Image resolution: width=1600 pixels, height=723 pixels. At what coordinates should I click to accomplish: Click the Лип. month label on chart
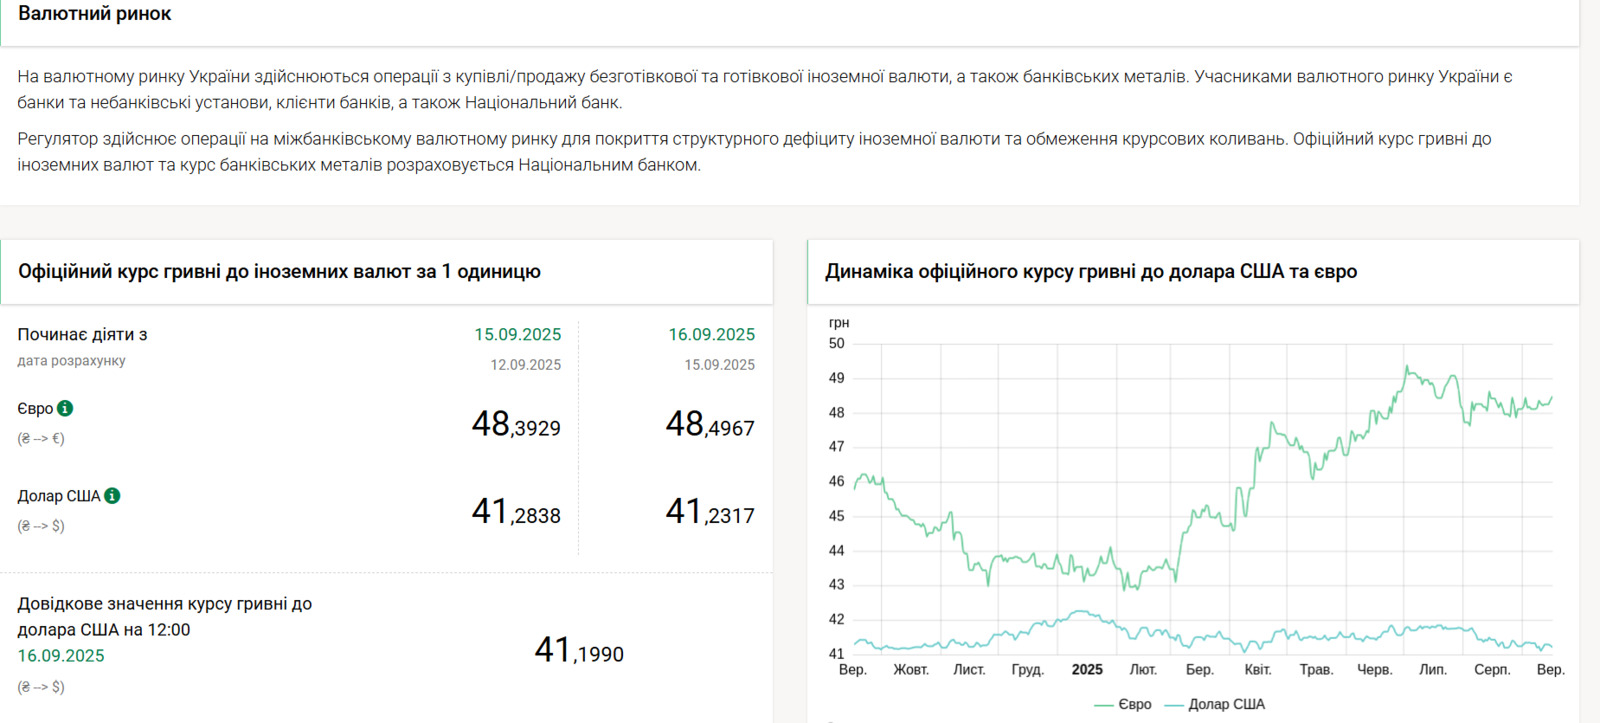coord(1432,670)
